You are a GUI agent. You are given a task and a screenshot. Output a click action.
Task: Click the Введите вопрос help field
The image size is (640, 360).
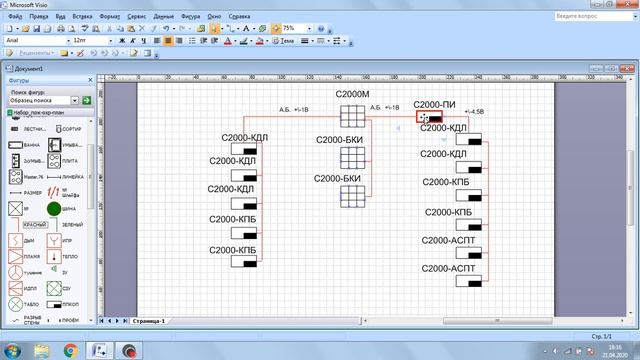(593, 16)
